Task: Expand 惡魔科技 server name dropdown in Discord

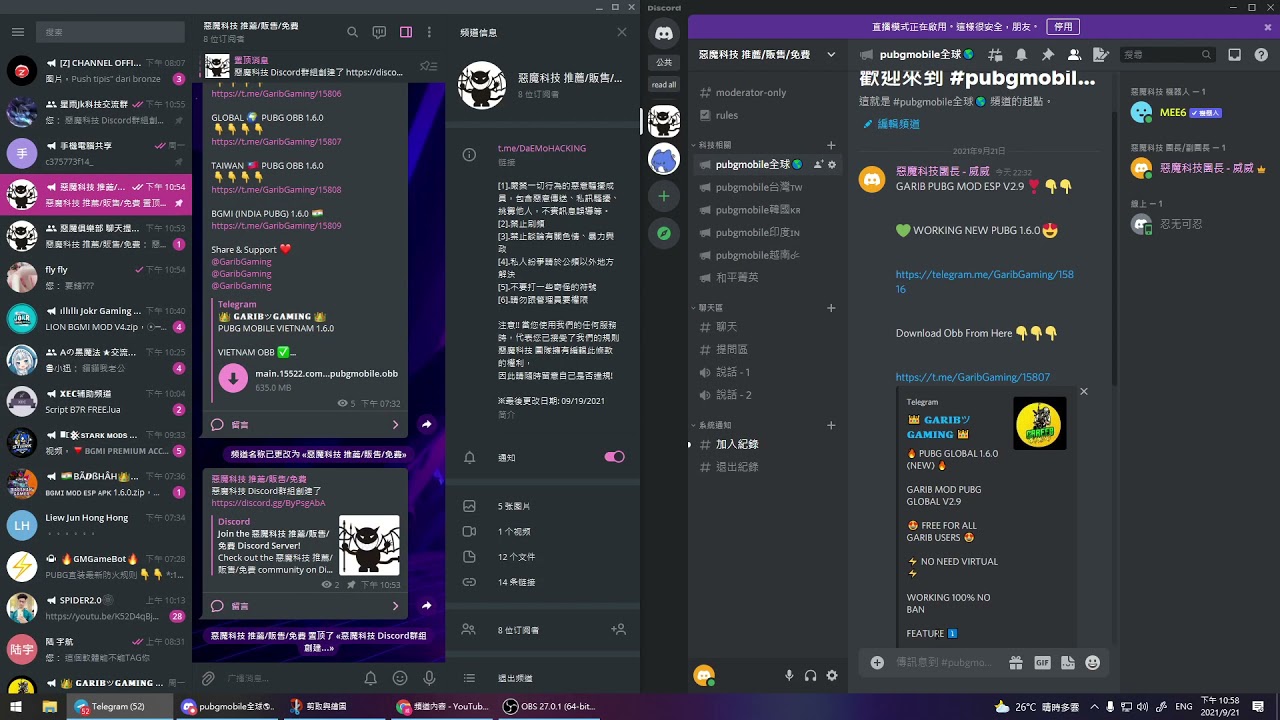Action: [x=830, y=54]
